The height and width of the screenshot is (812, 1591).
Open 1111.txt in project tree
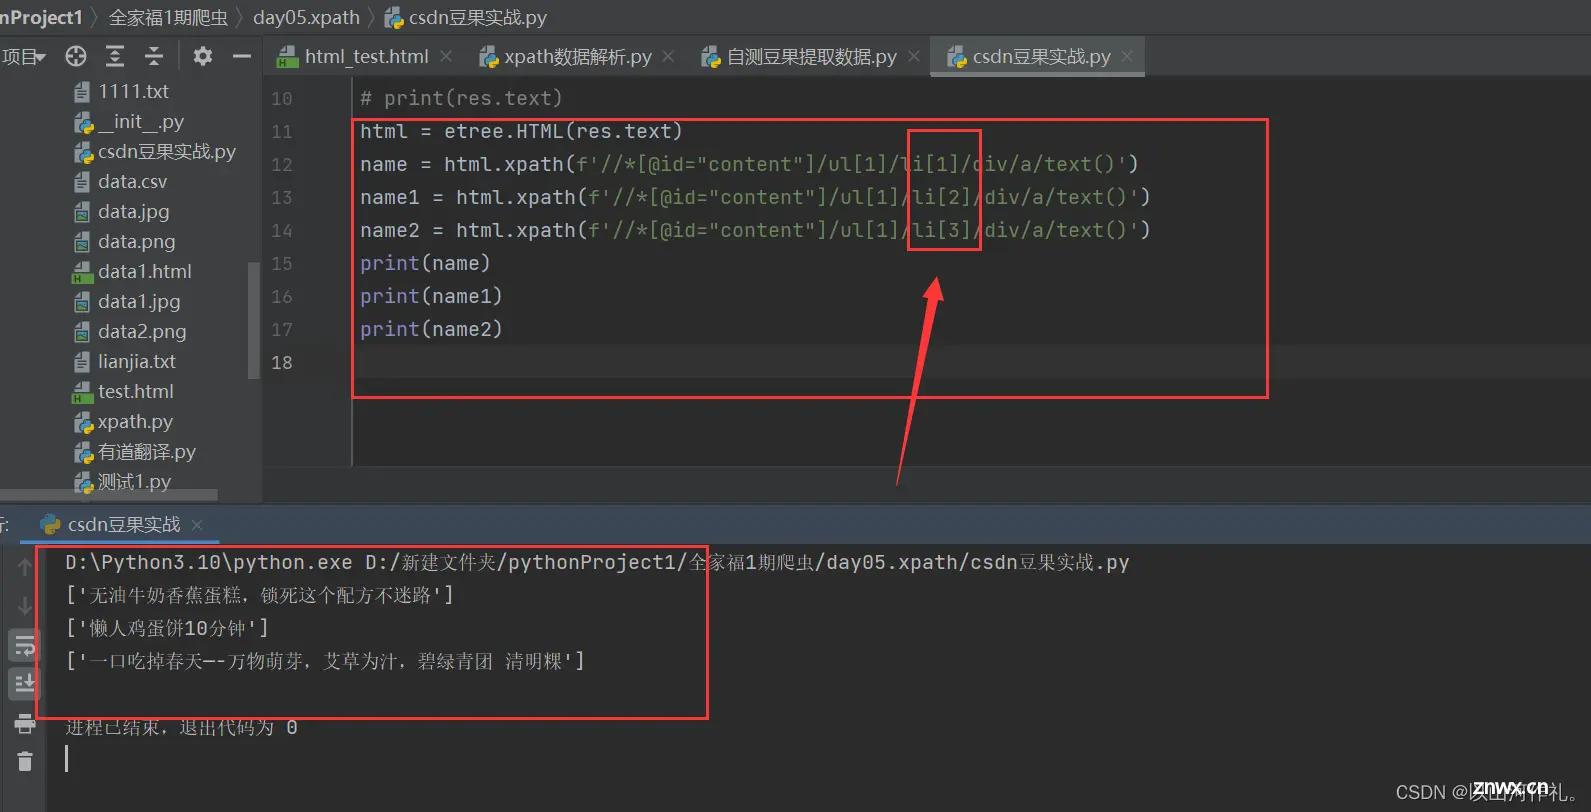tap(133, 92)
